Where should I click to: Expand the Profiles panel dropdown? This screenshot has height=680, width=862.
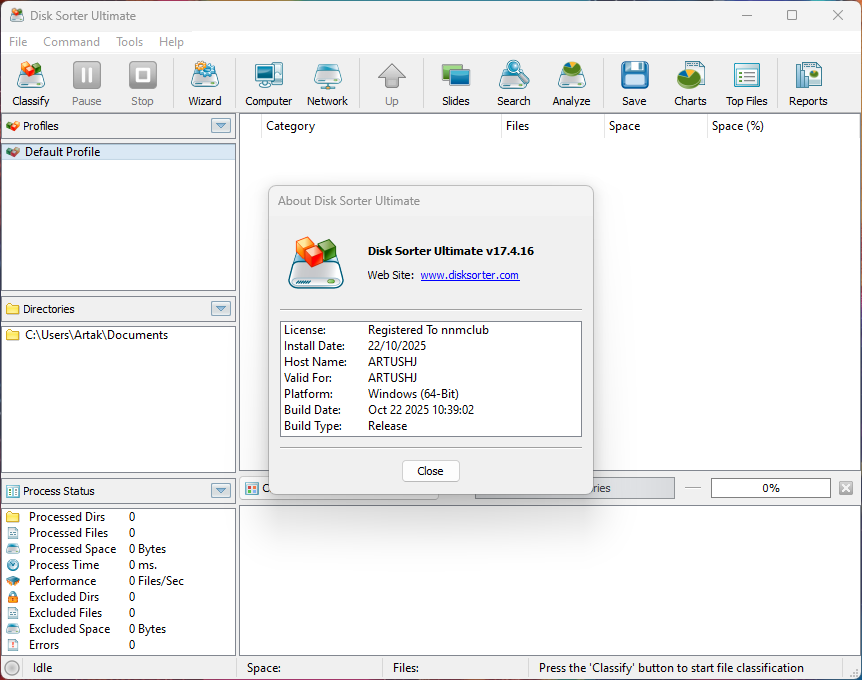coord(221,126)
